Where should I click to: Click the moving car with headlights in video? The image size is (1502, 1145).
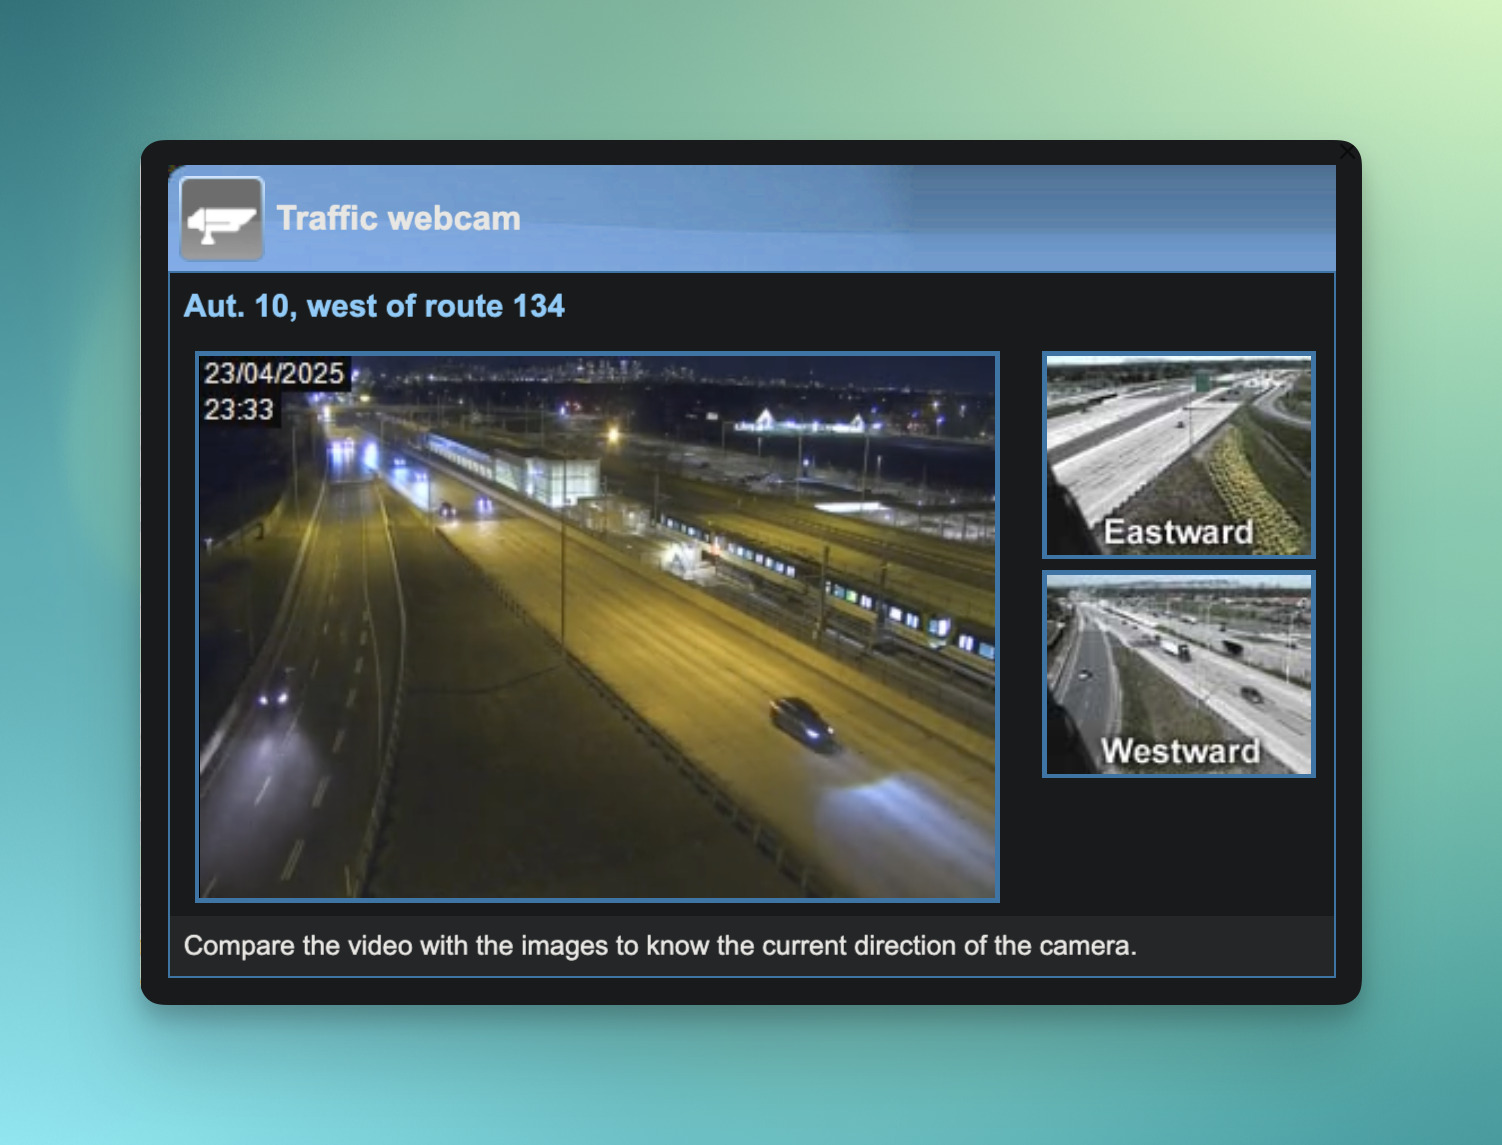pyautogui.click(x=802, y=723)
